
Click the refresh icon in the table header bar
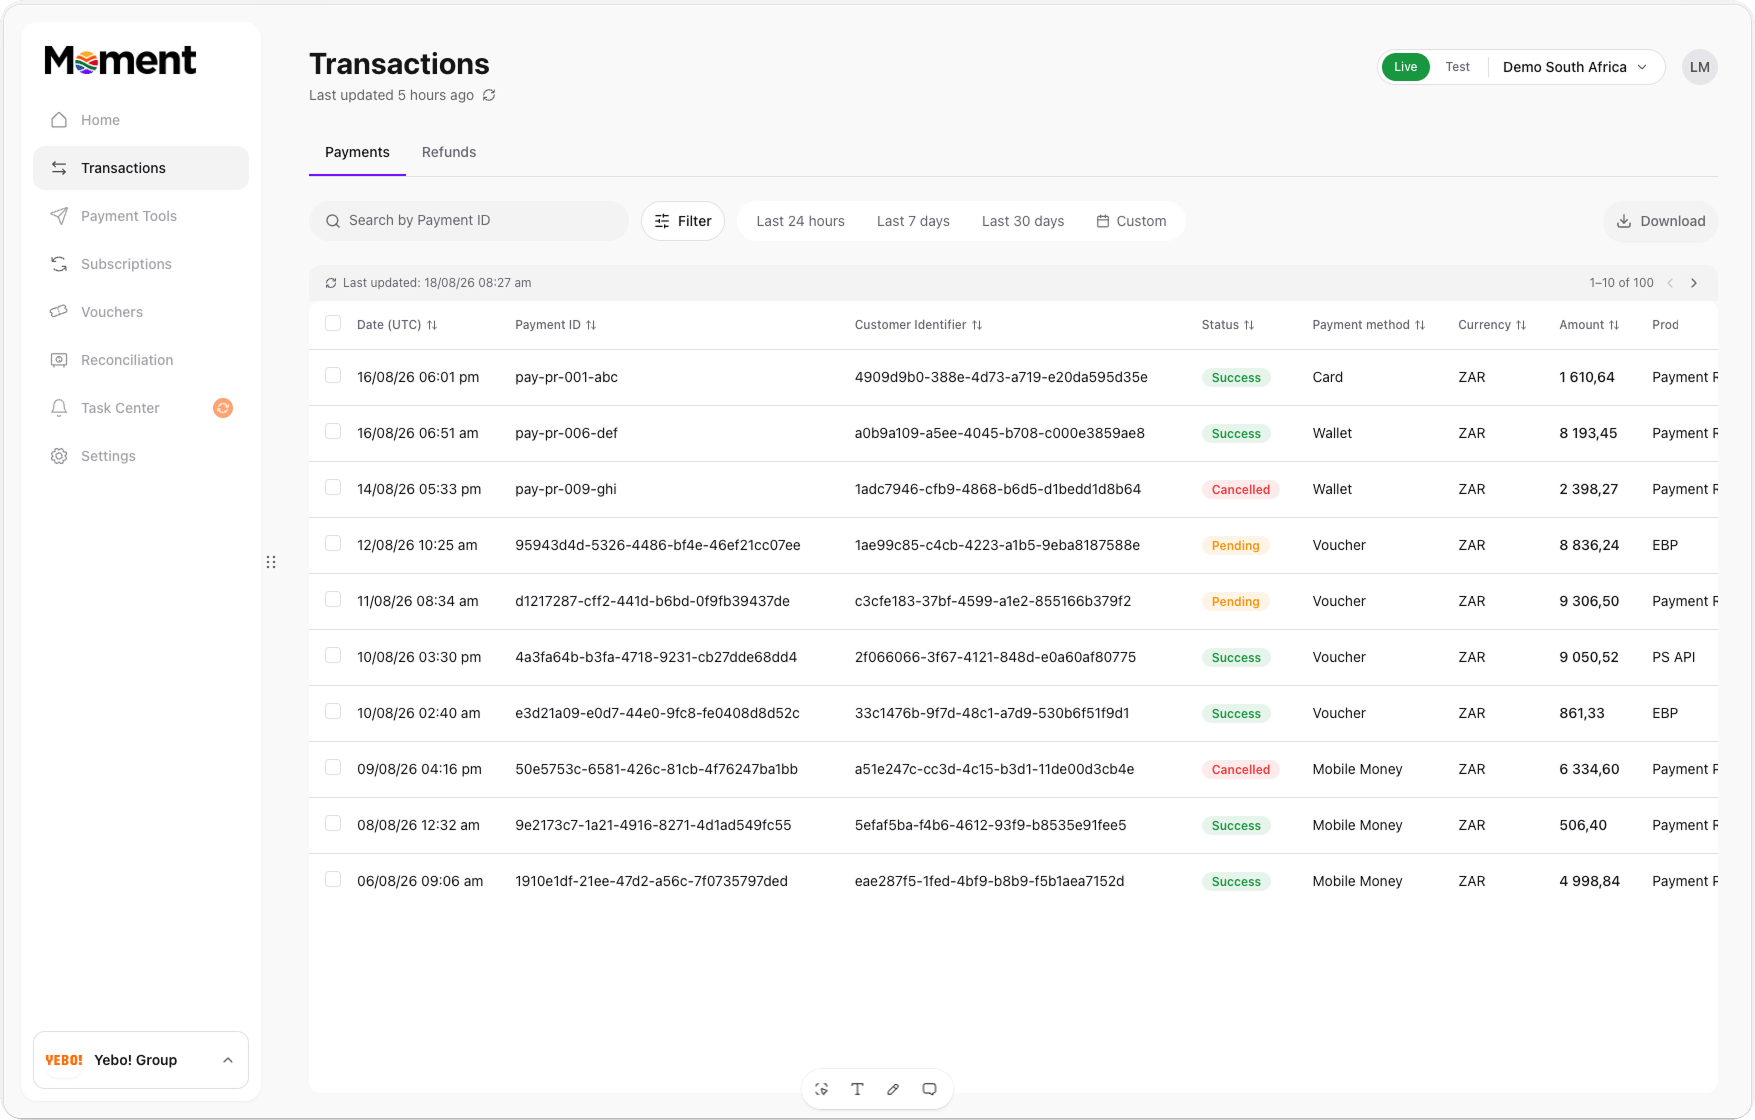coord(331,283)
